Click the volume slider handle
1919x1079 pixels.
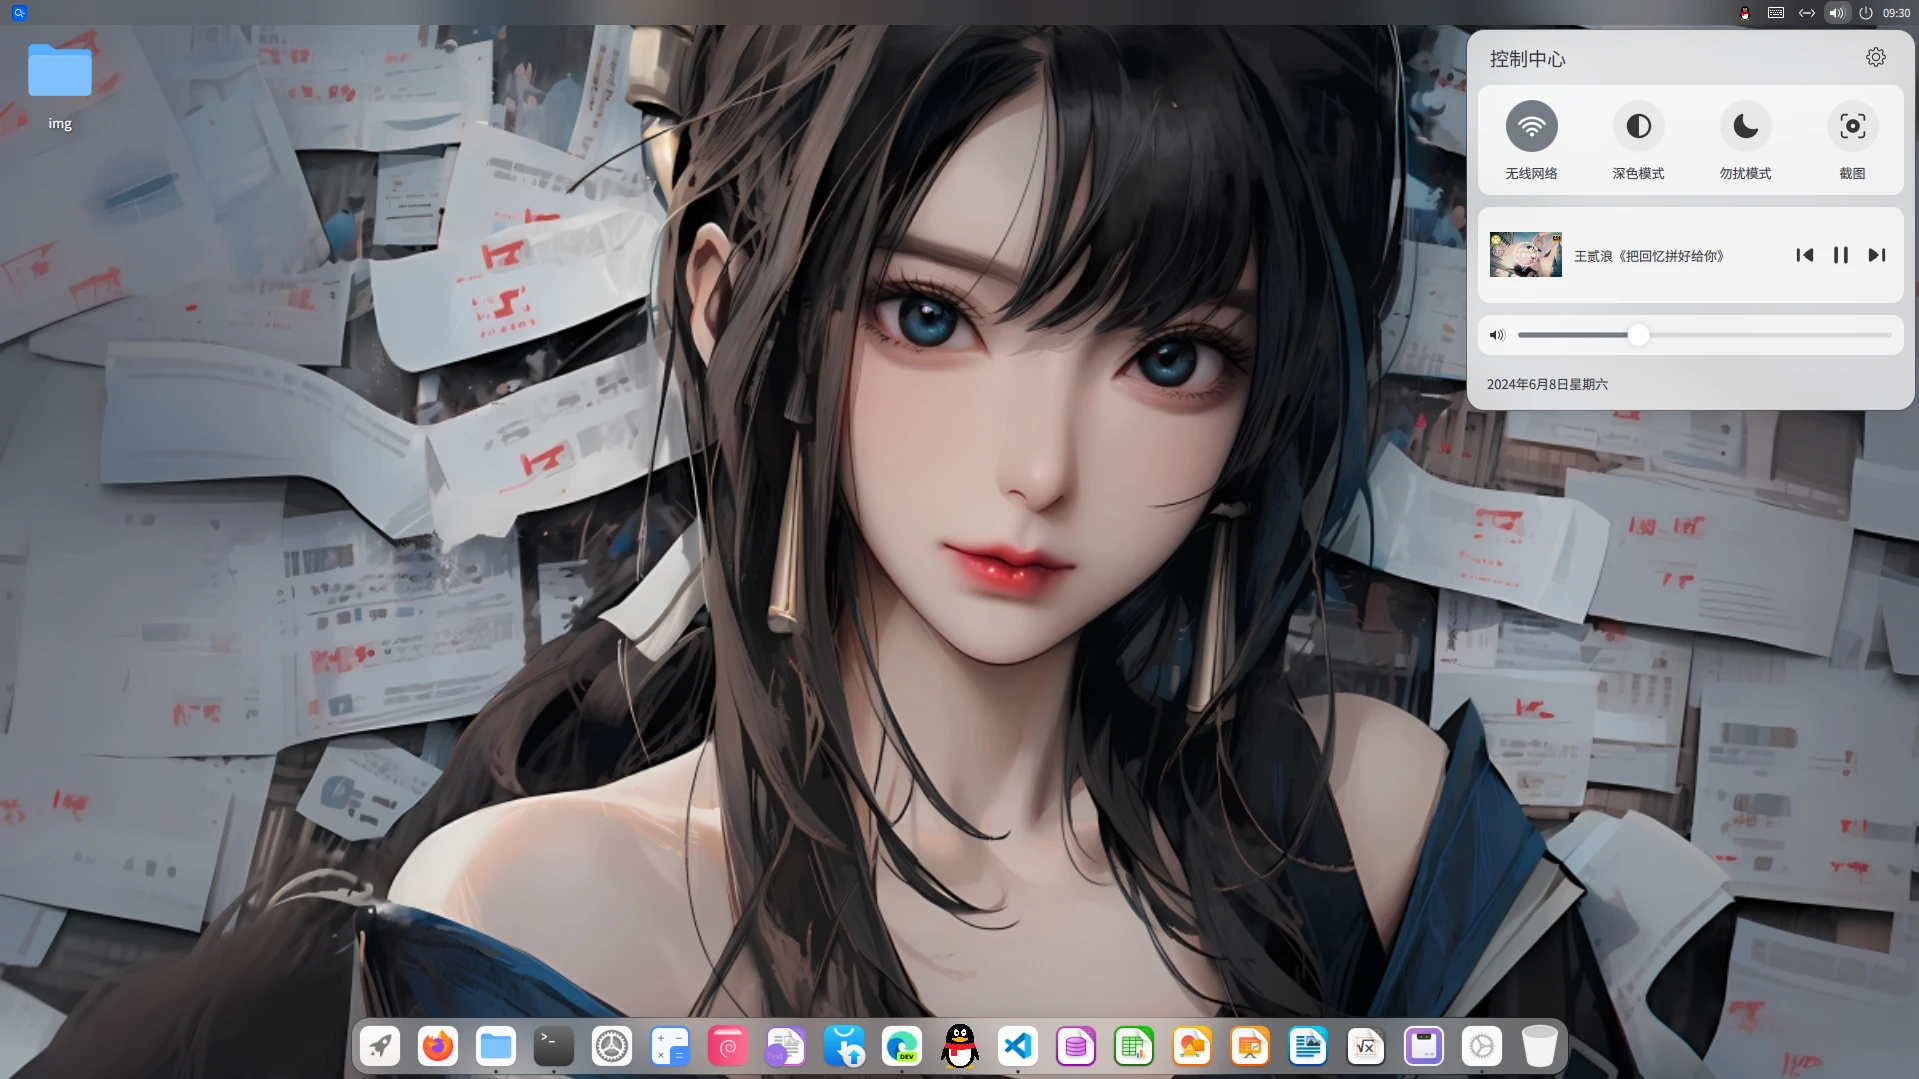(x=1637, y=335)
